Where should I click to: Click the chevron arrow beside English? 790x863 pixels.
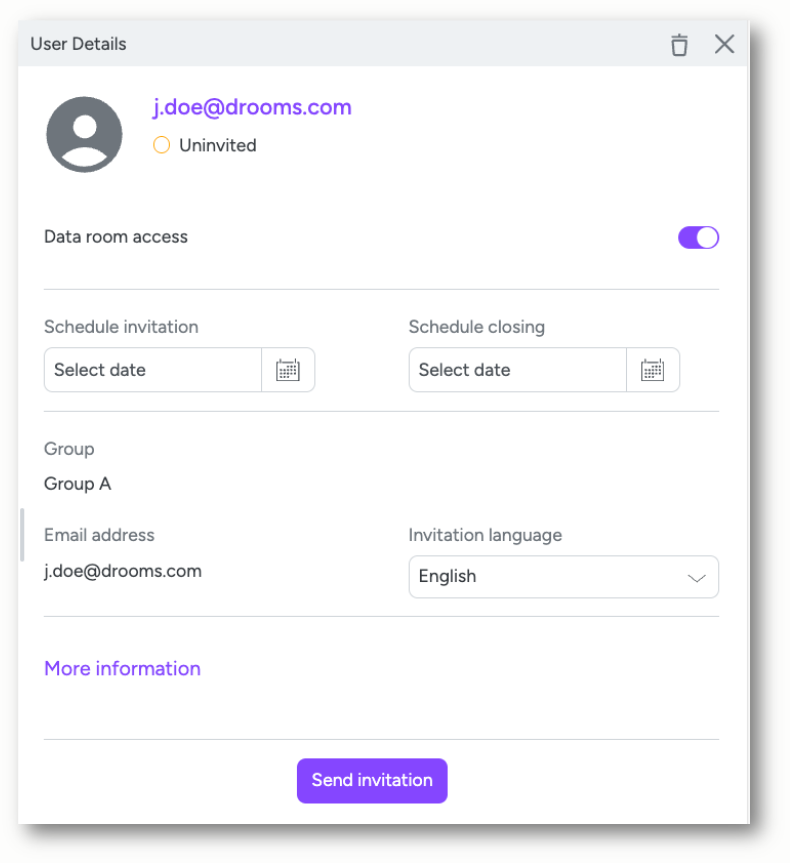tap(696, 578)
